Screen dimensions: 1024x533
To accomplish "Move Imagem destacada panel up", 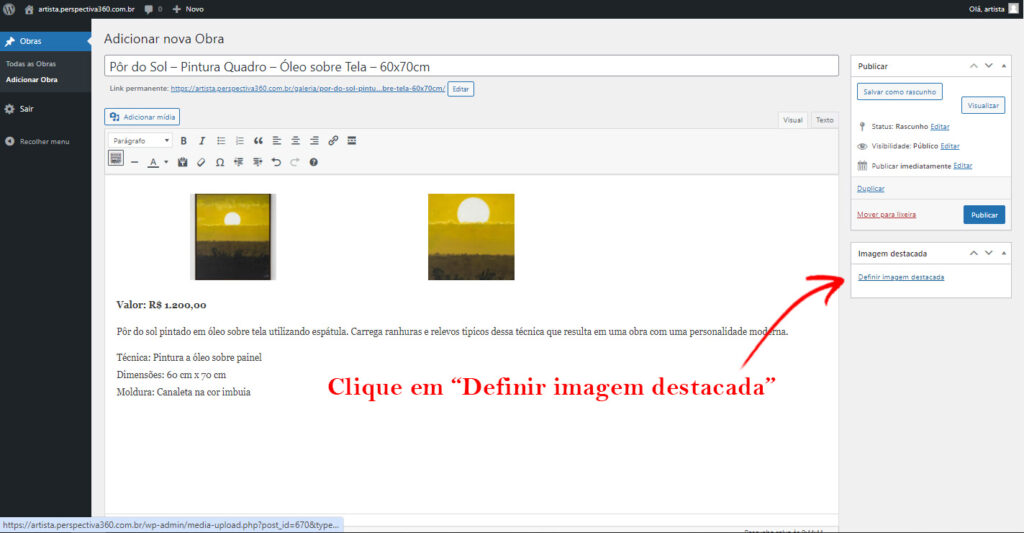I will click(973, 253).
